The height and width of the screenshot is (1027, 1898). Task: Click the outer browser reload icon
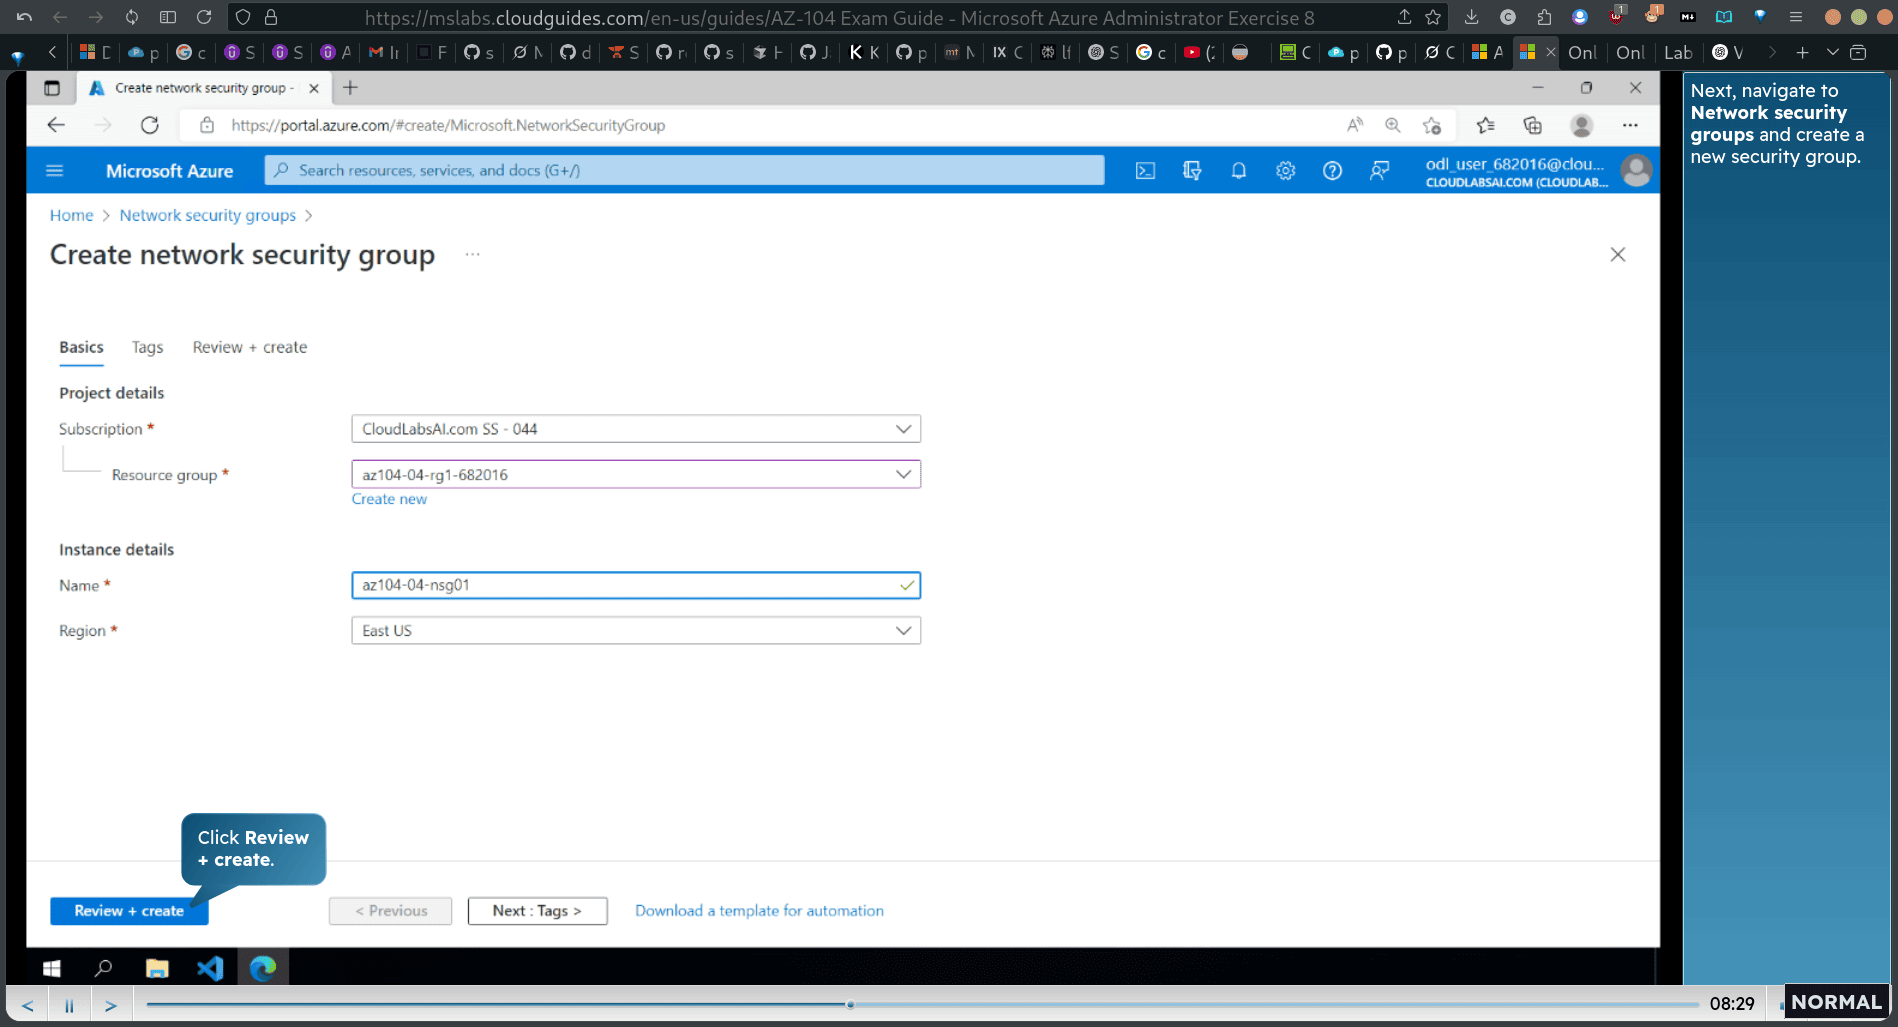[x=204, y=17]
